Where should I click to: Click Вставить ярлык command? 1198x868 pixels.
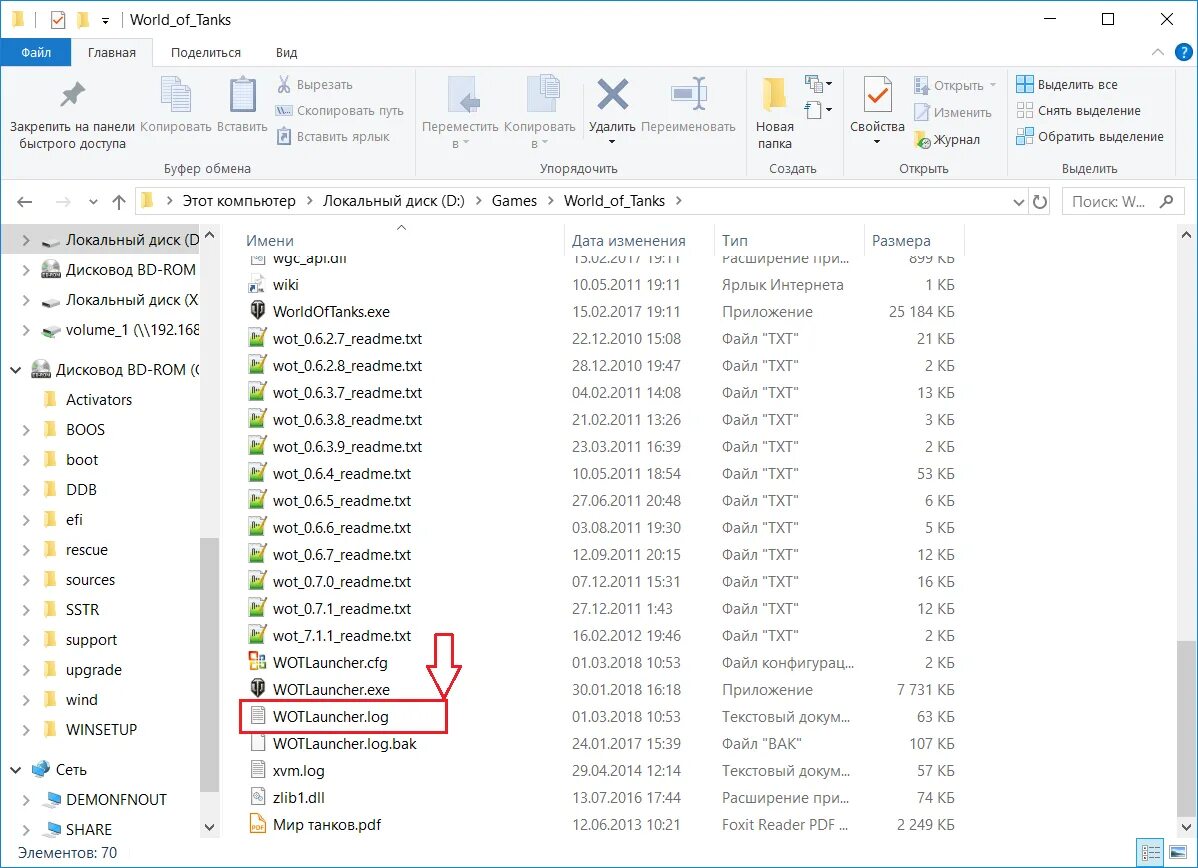[333, 137]
